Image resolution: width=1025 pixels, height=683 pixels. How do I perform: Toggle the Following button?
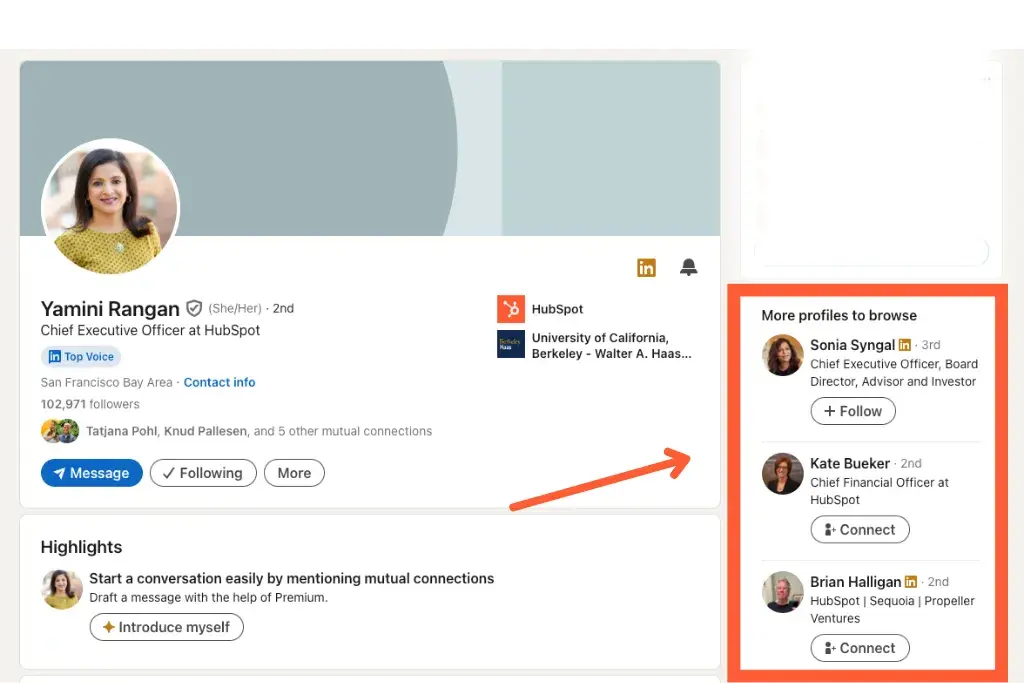click(x=203, y=473)
